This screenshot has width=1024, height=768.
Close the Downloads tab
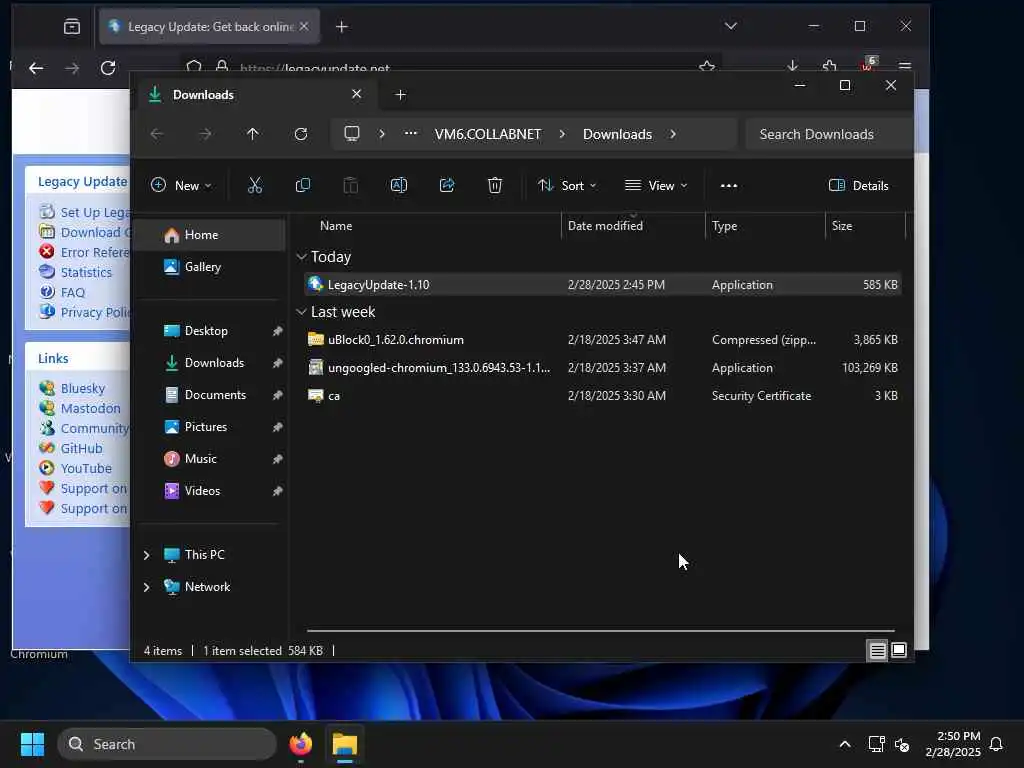357,94
